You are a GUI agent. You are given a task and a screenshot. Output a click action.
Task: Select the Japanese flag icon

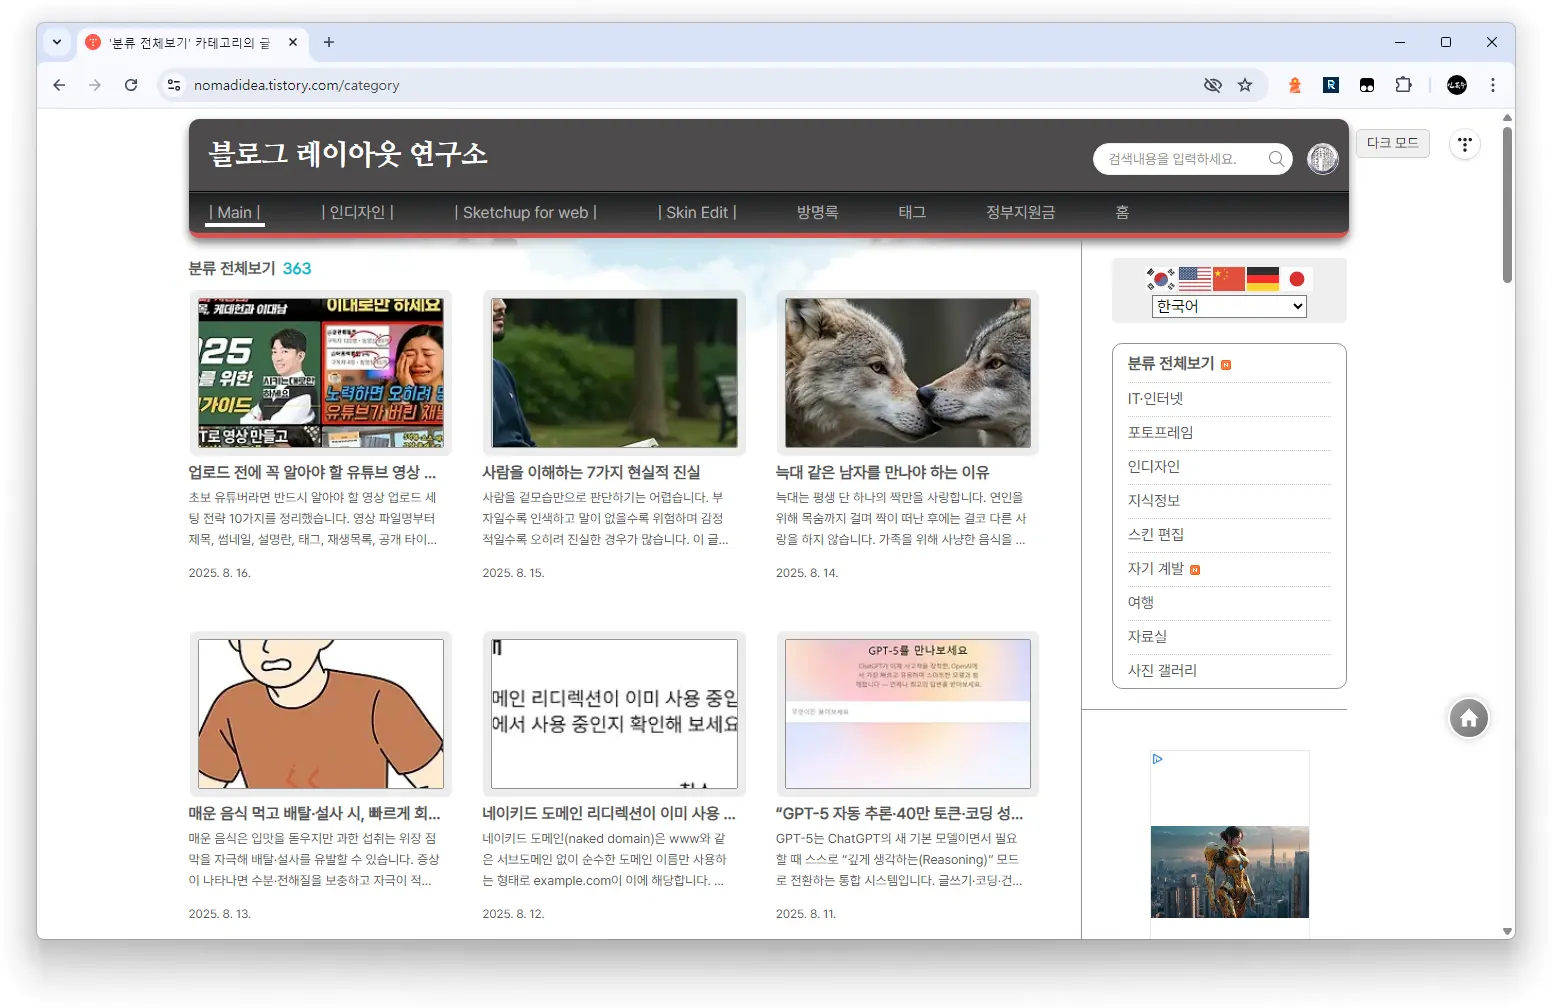tap(1296, 278)
